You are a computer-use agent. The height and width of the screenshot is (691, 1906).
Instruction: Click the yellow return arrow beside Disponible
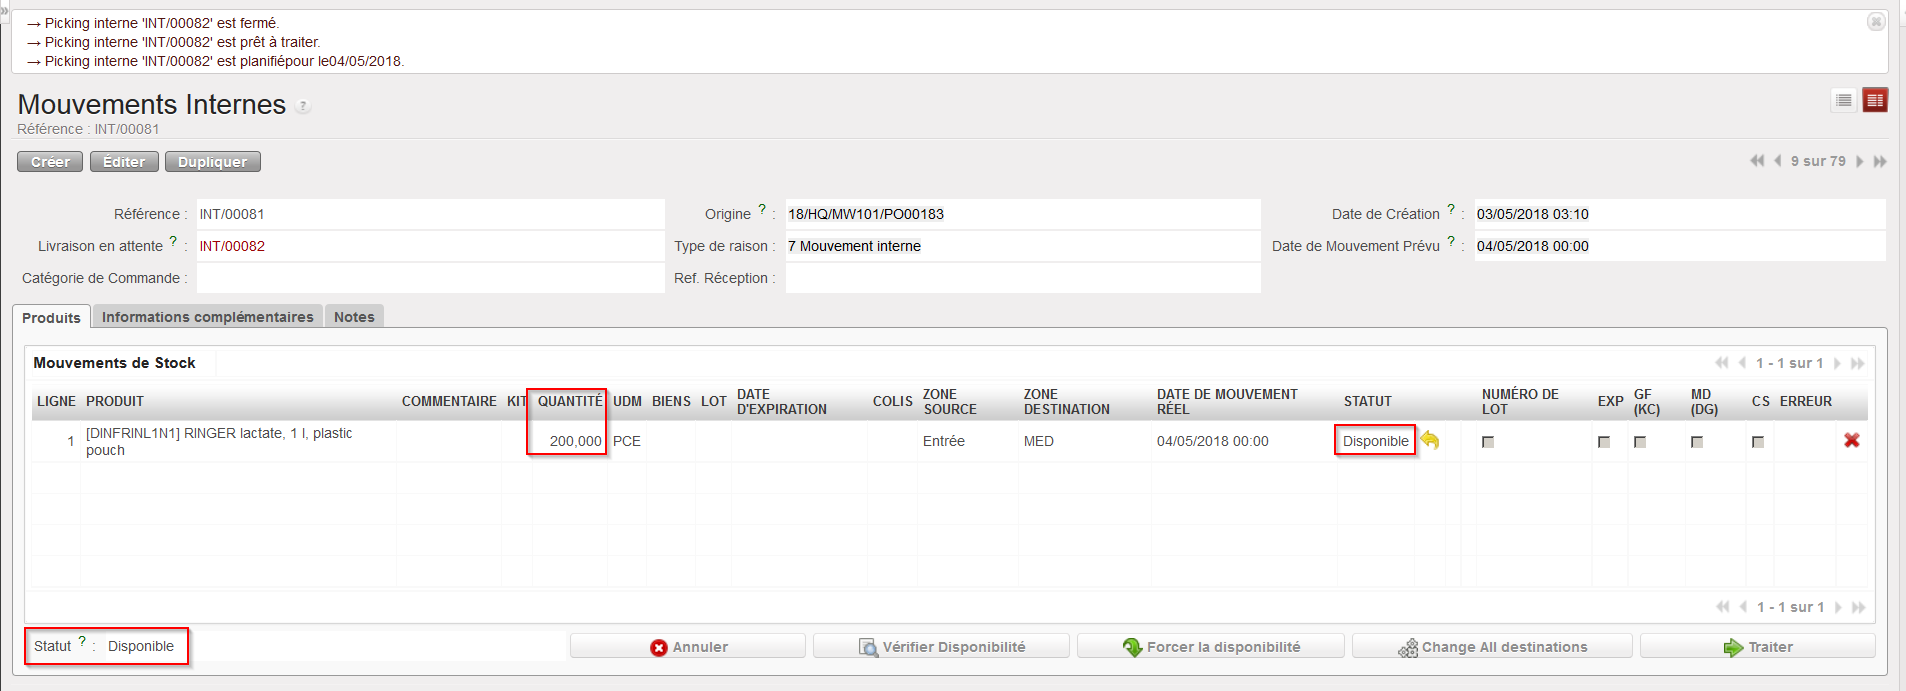pos(1430,440)
